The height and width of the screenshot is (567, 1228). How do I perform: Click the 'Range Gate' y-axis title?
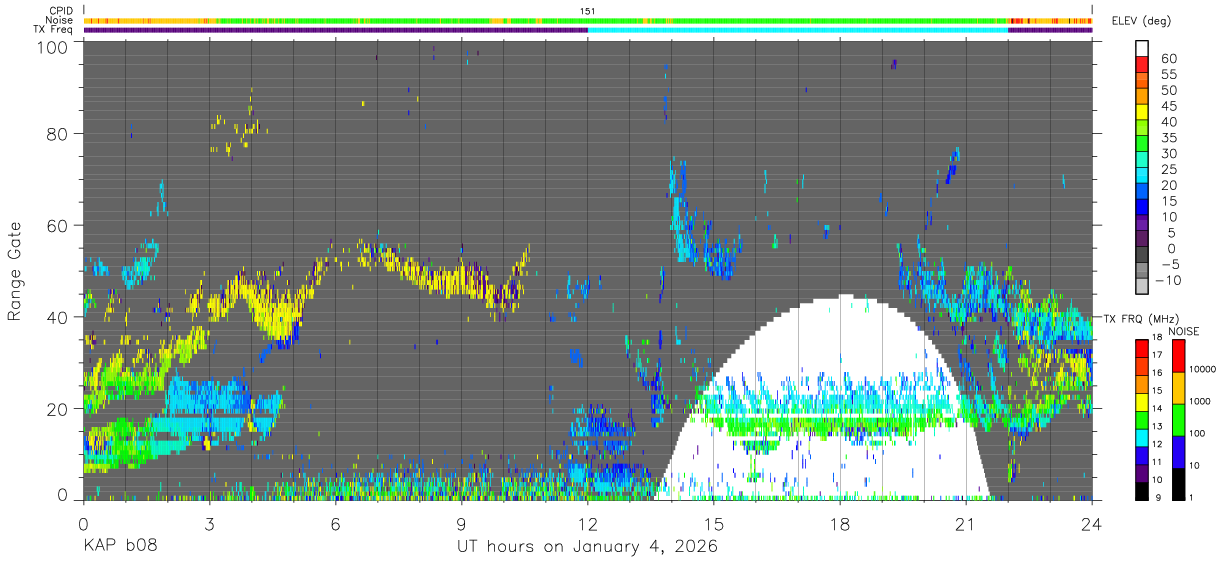[15, 271]
